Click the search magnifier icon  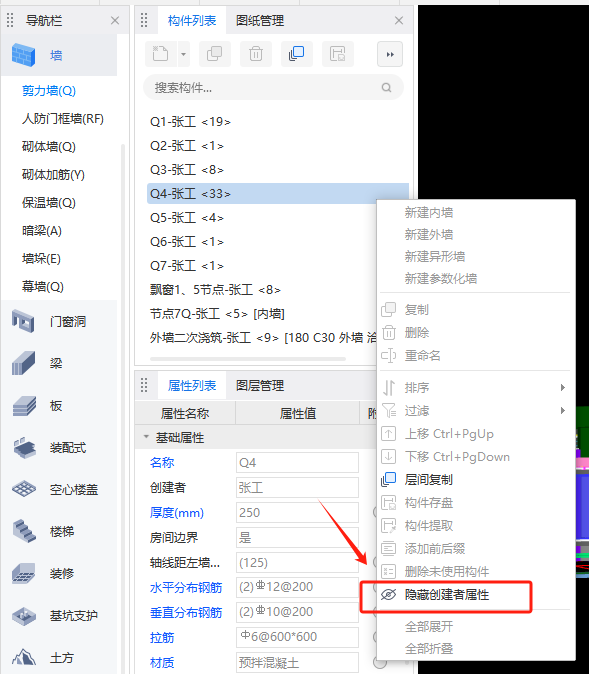coord(387,88)
